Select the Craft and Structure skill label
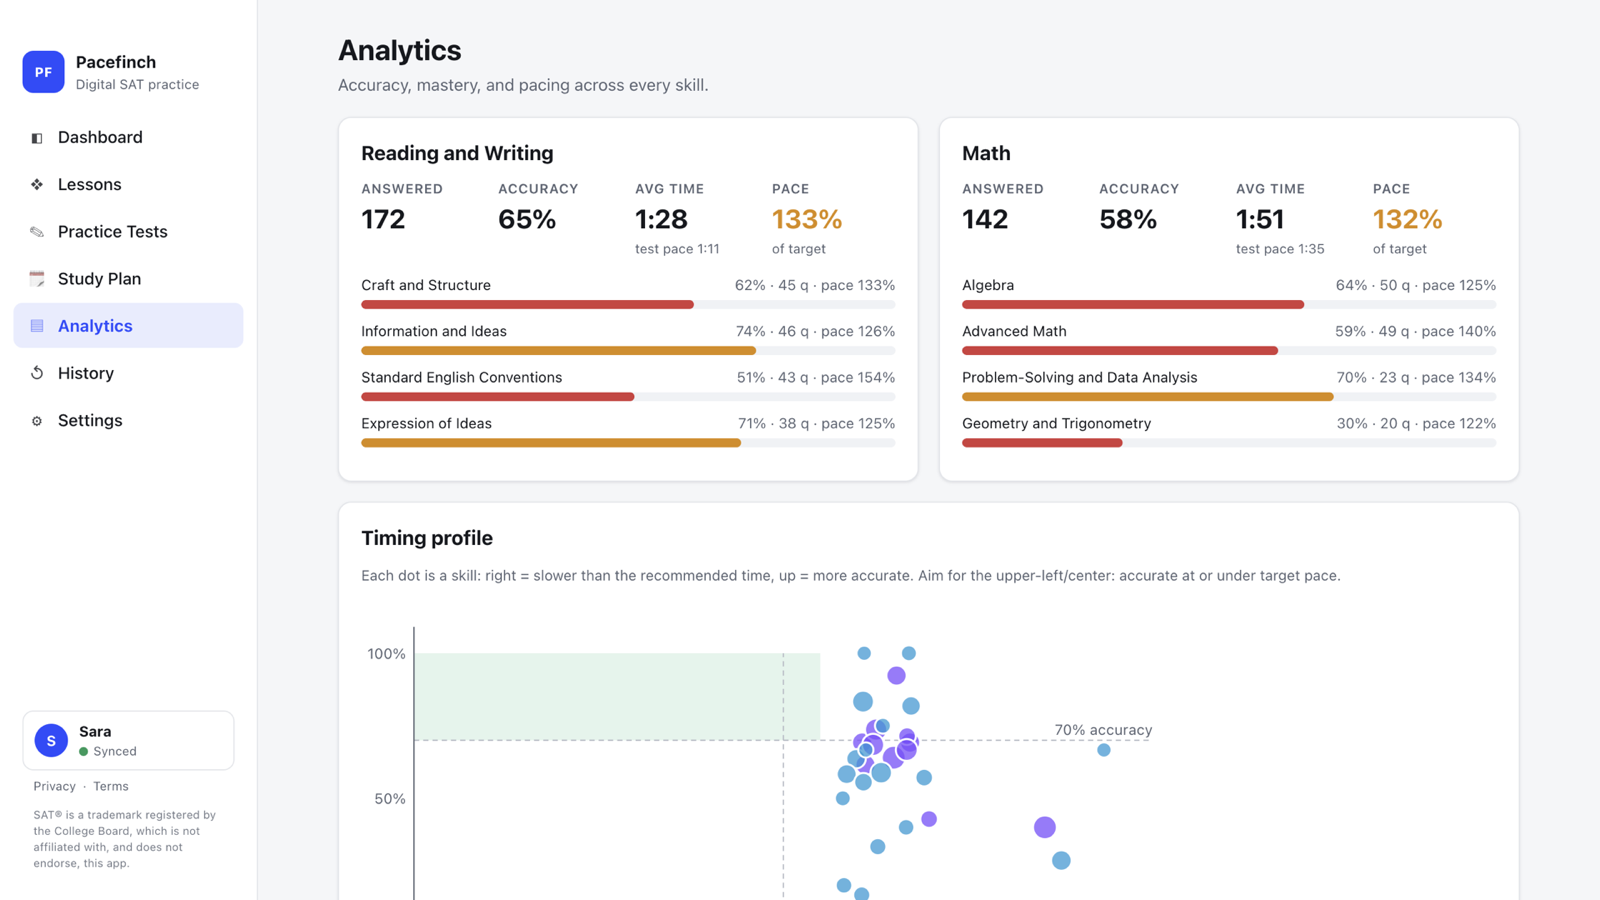 pyautogui.click(x=426, y=285)
